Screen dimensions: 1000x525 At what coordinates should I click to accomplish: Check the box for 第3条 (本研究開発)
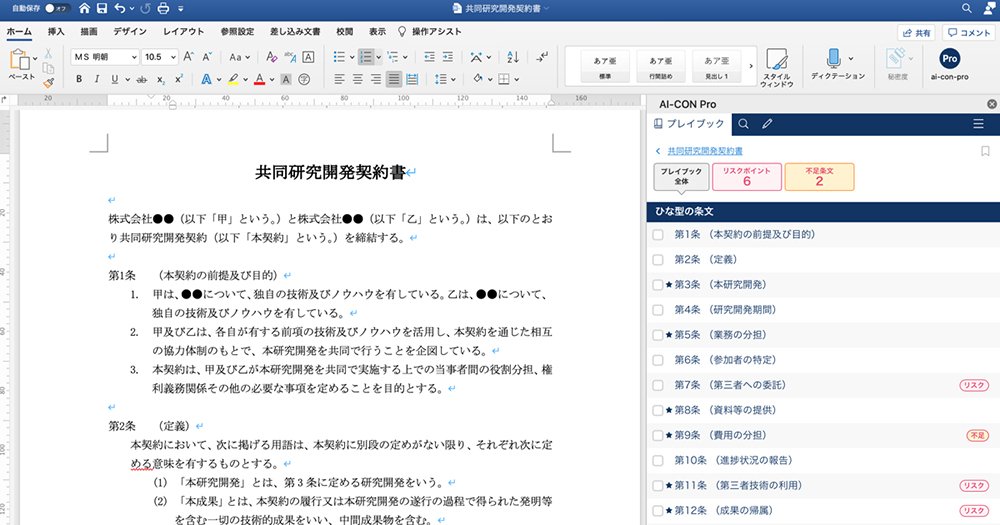pyautogui.click(x=658, y=285)
